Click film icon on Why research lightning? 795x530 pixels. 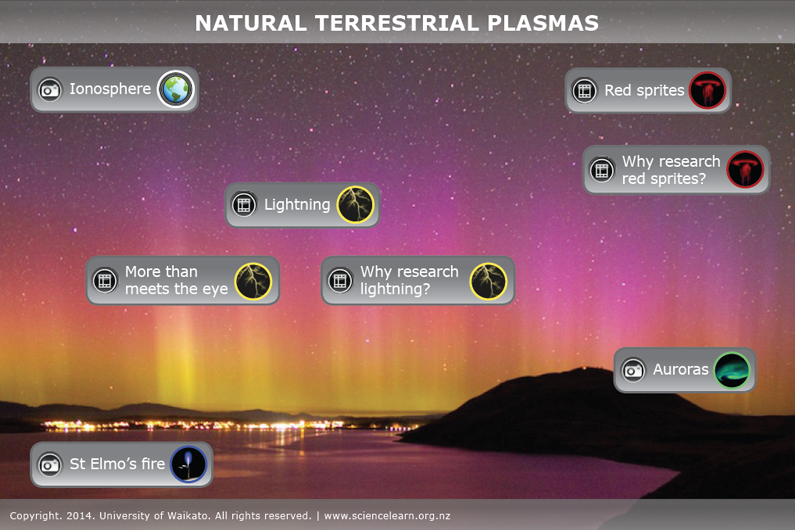340,280
